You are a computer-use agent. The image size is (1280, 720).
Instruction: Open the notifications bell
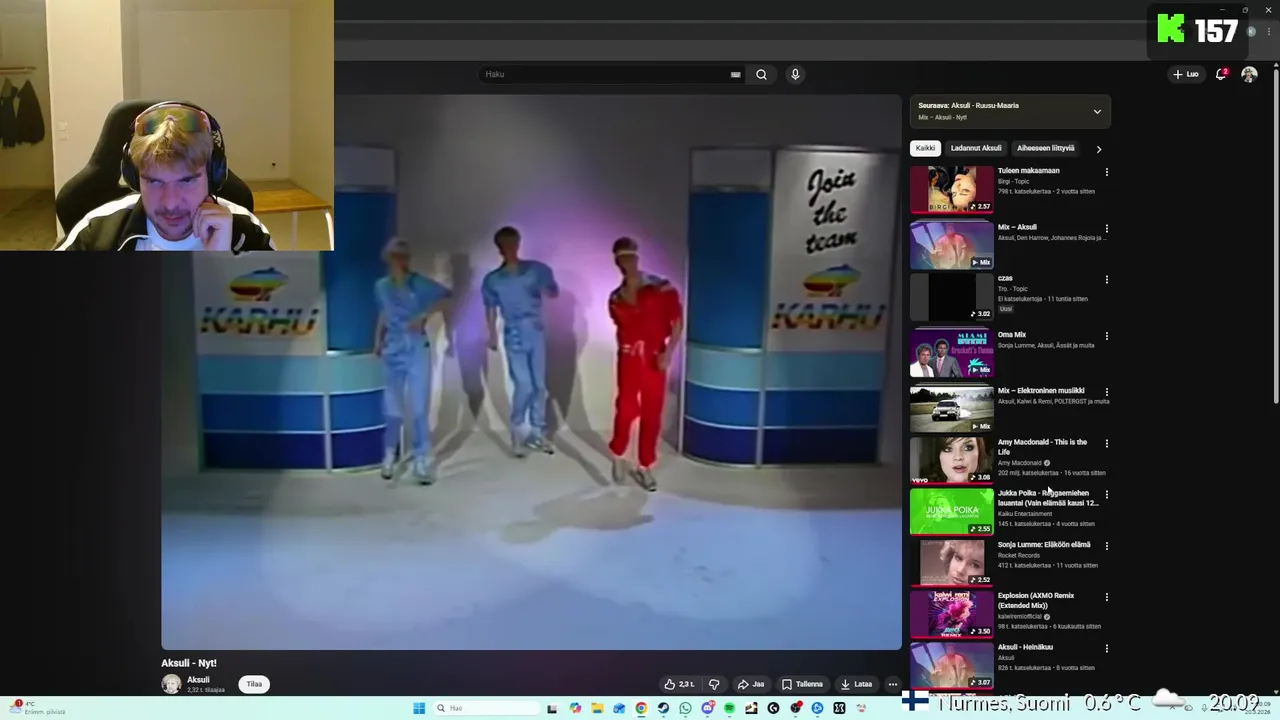pyautogui.click(x=1220, y=74)
